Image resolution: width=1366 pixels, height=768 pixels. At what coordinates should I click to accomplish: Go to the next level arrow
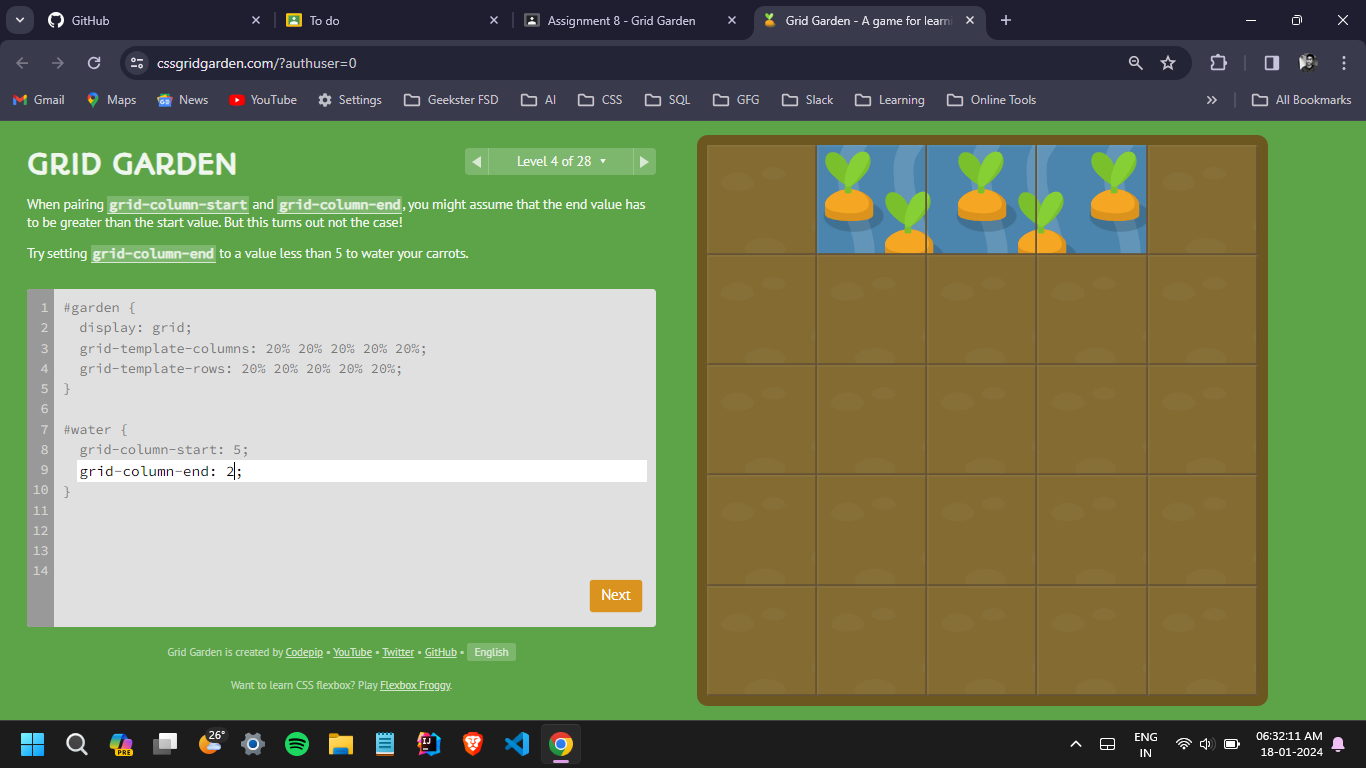644,161
